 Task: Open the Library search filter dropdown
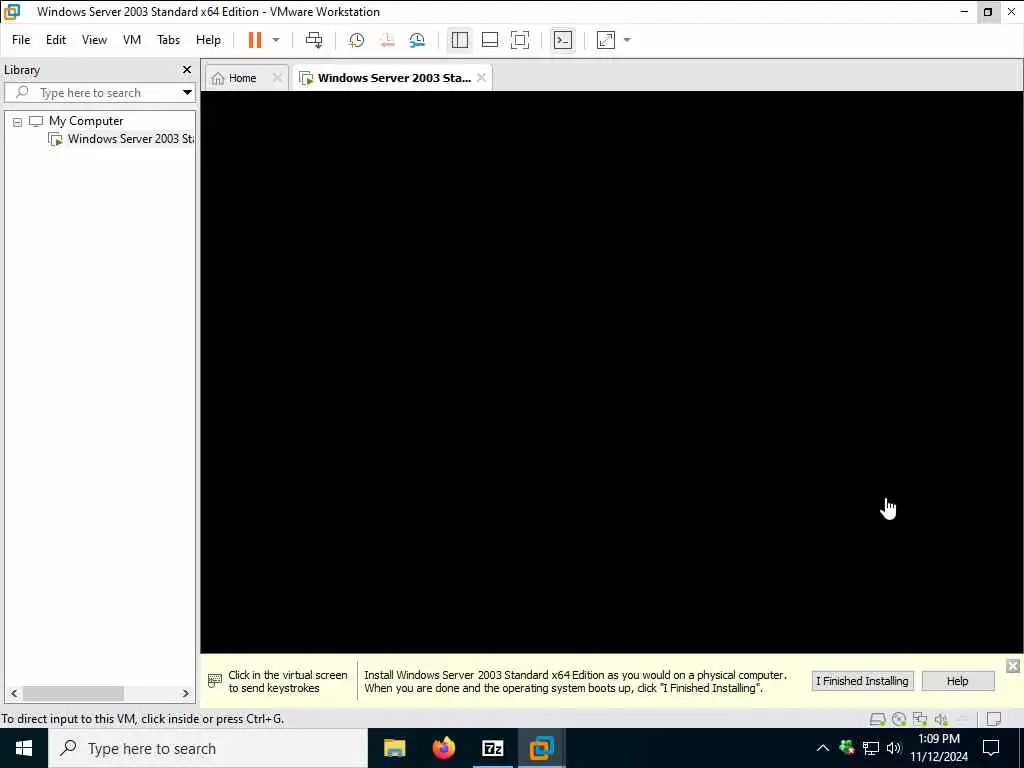tap(187, 93)
